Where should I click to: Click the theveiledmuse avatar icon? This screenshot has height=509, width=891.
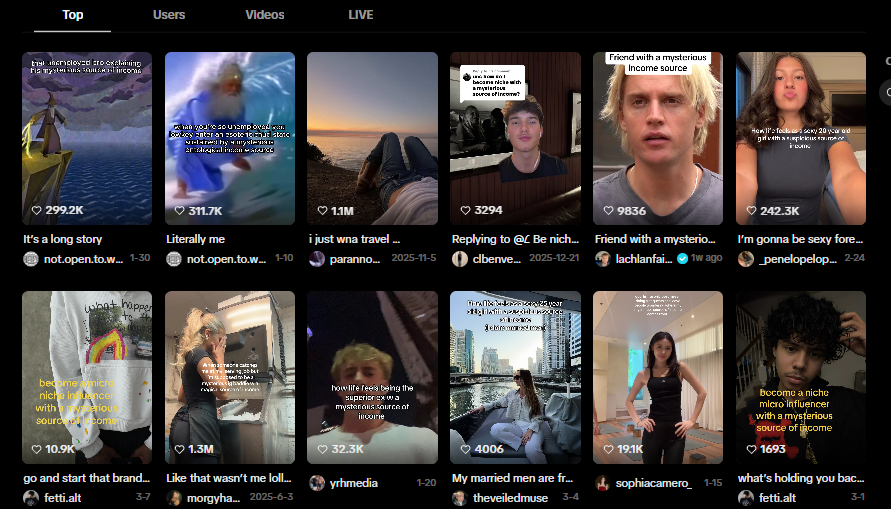(x=460, y=498)
